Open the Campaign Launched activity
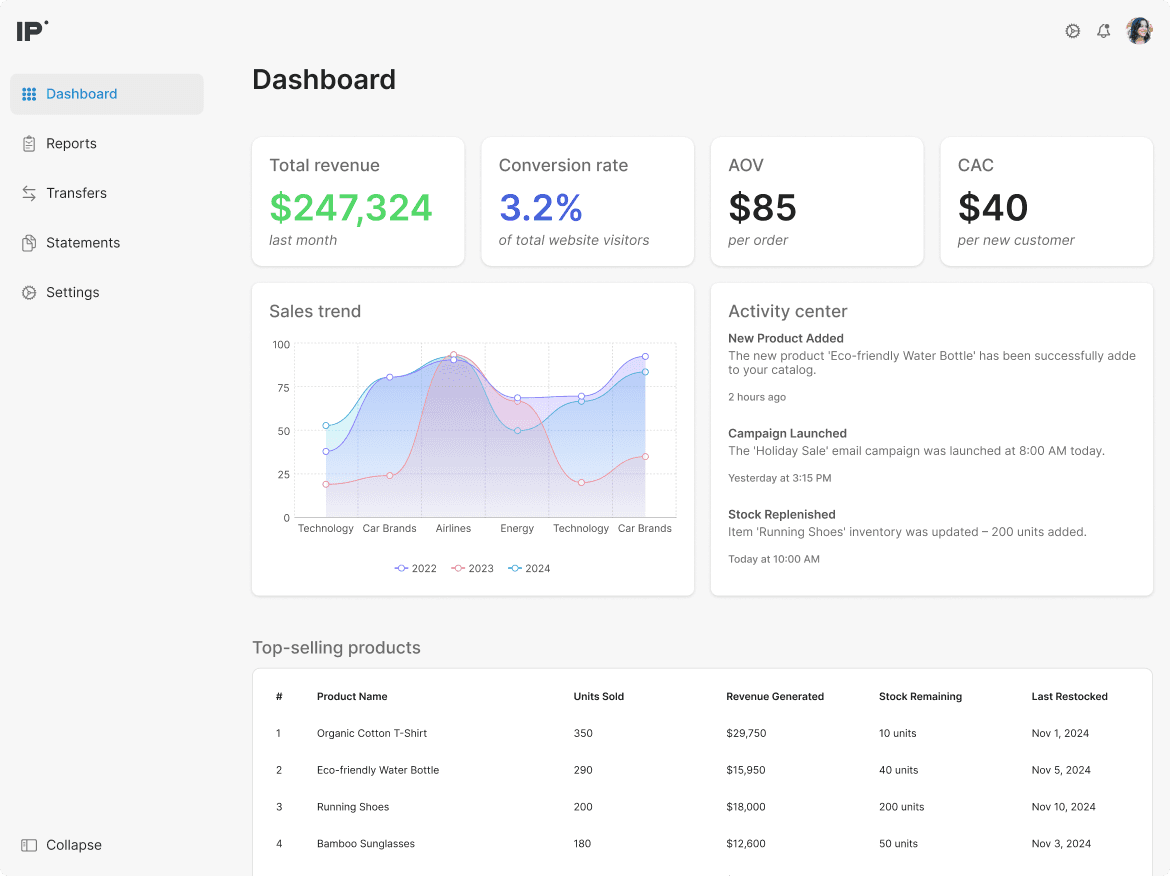Viewport: 1170px width, 876px height. click(x=916, y=455)
